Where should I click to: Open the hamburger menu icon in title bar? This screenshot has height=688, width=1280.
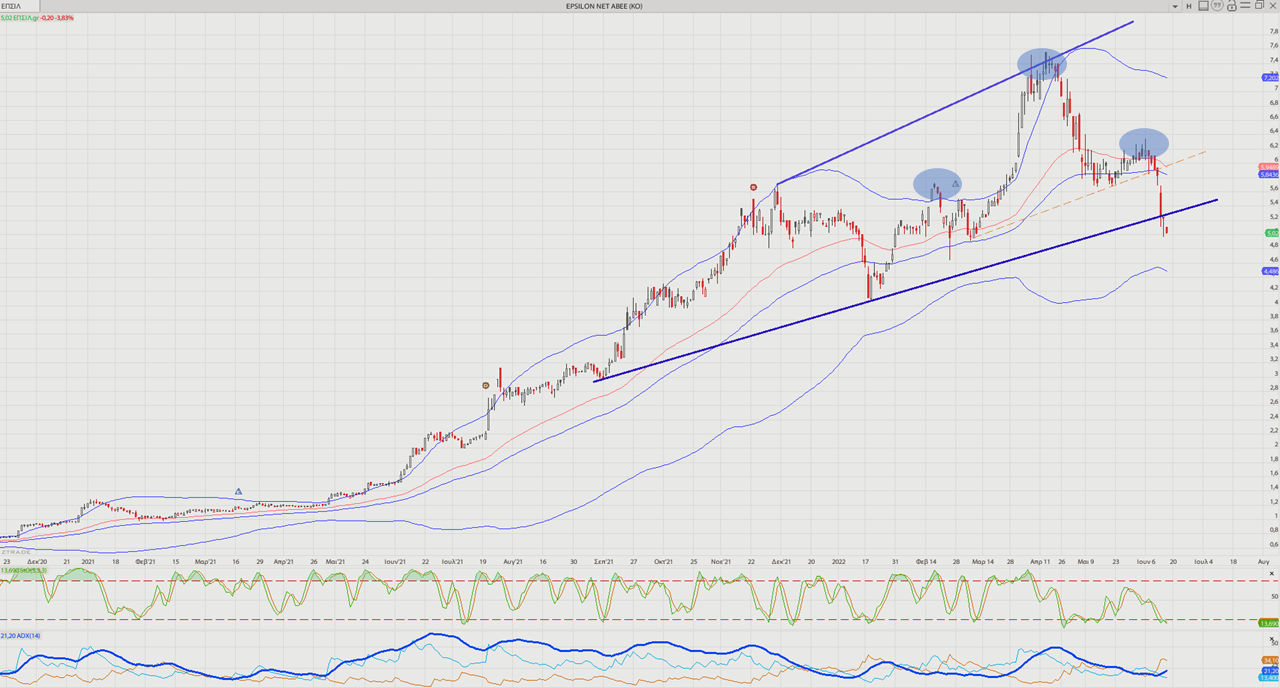click(1245, 5)
